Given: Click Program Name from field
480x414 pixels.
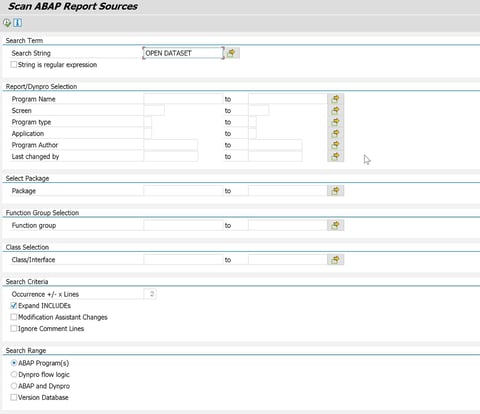Looking at the screenshot, I should coord(183,99).
